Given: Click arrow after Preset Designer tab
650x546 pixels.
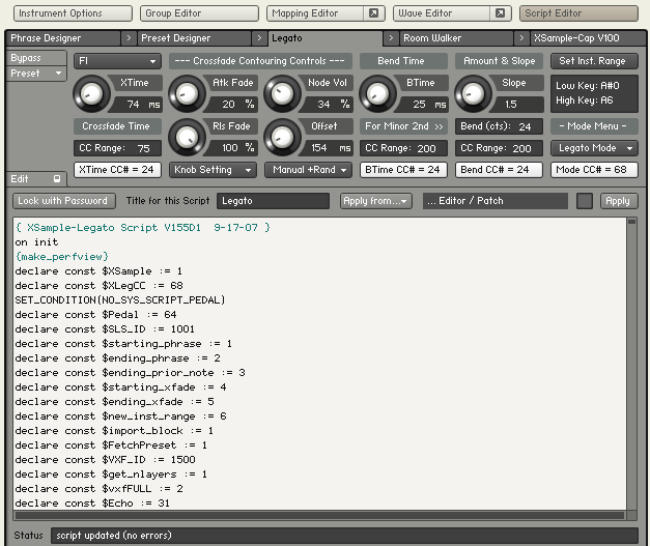Looking at the screenshot, I should click(x=260, y=38).
